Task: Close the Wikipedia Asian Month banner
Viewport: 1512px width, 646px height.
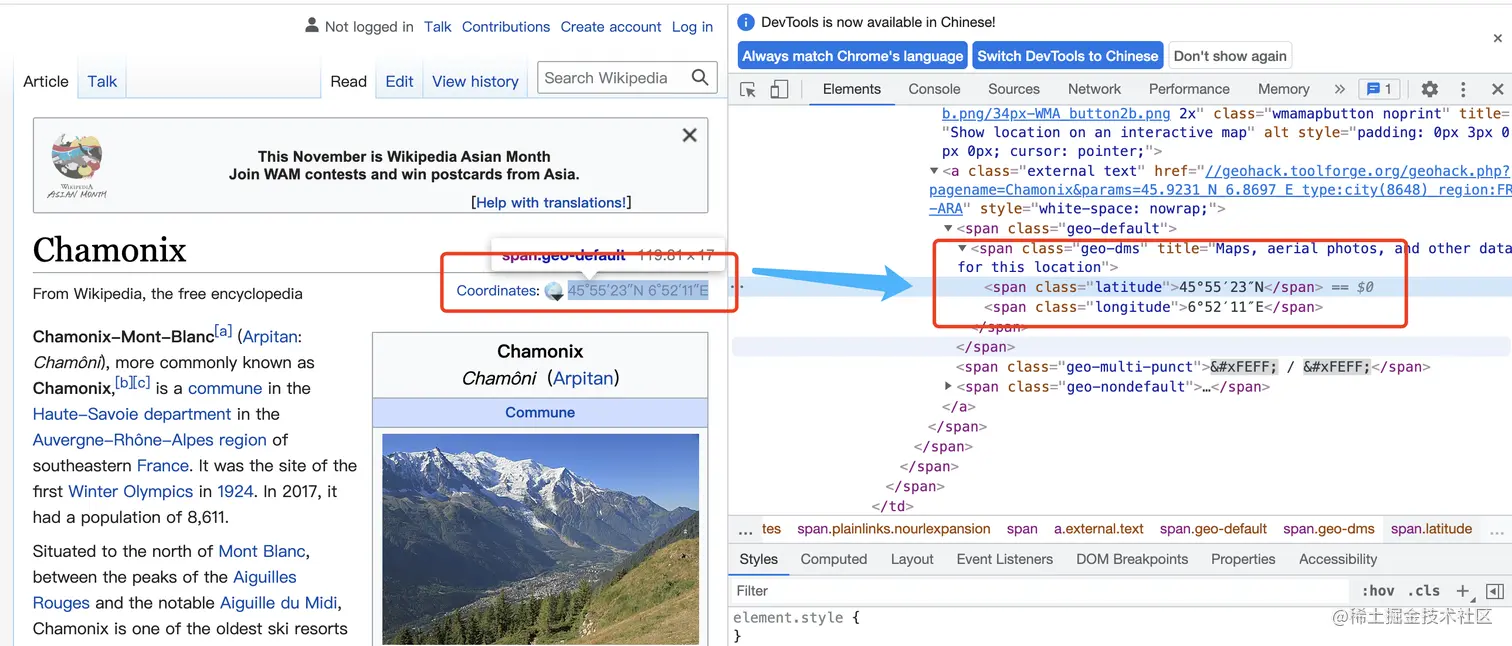Action: [689, 135]
